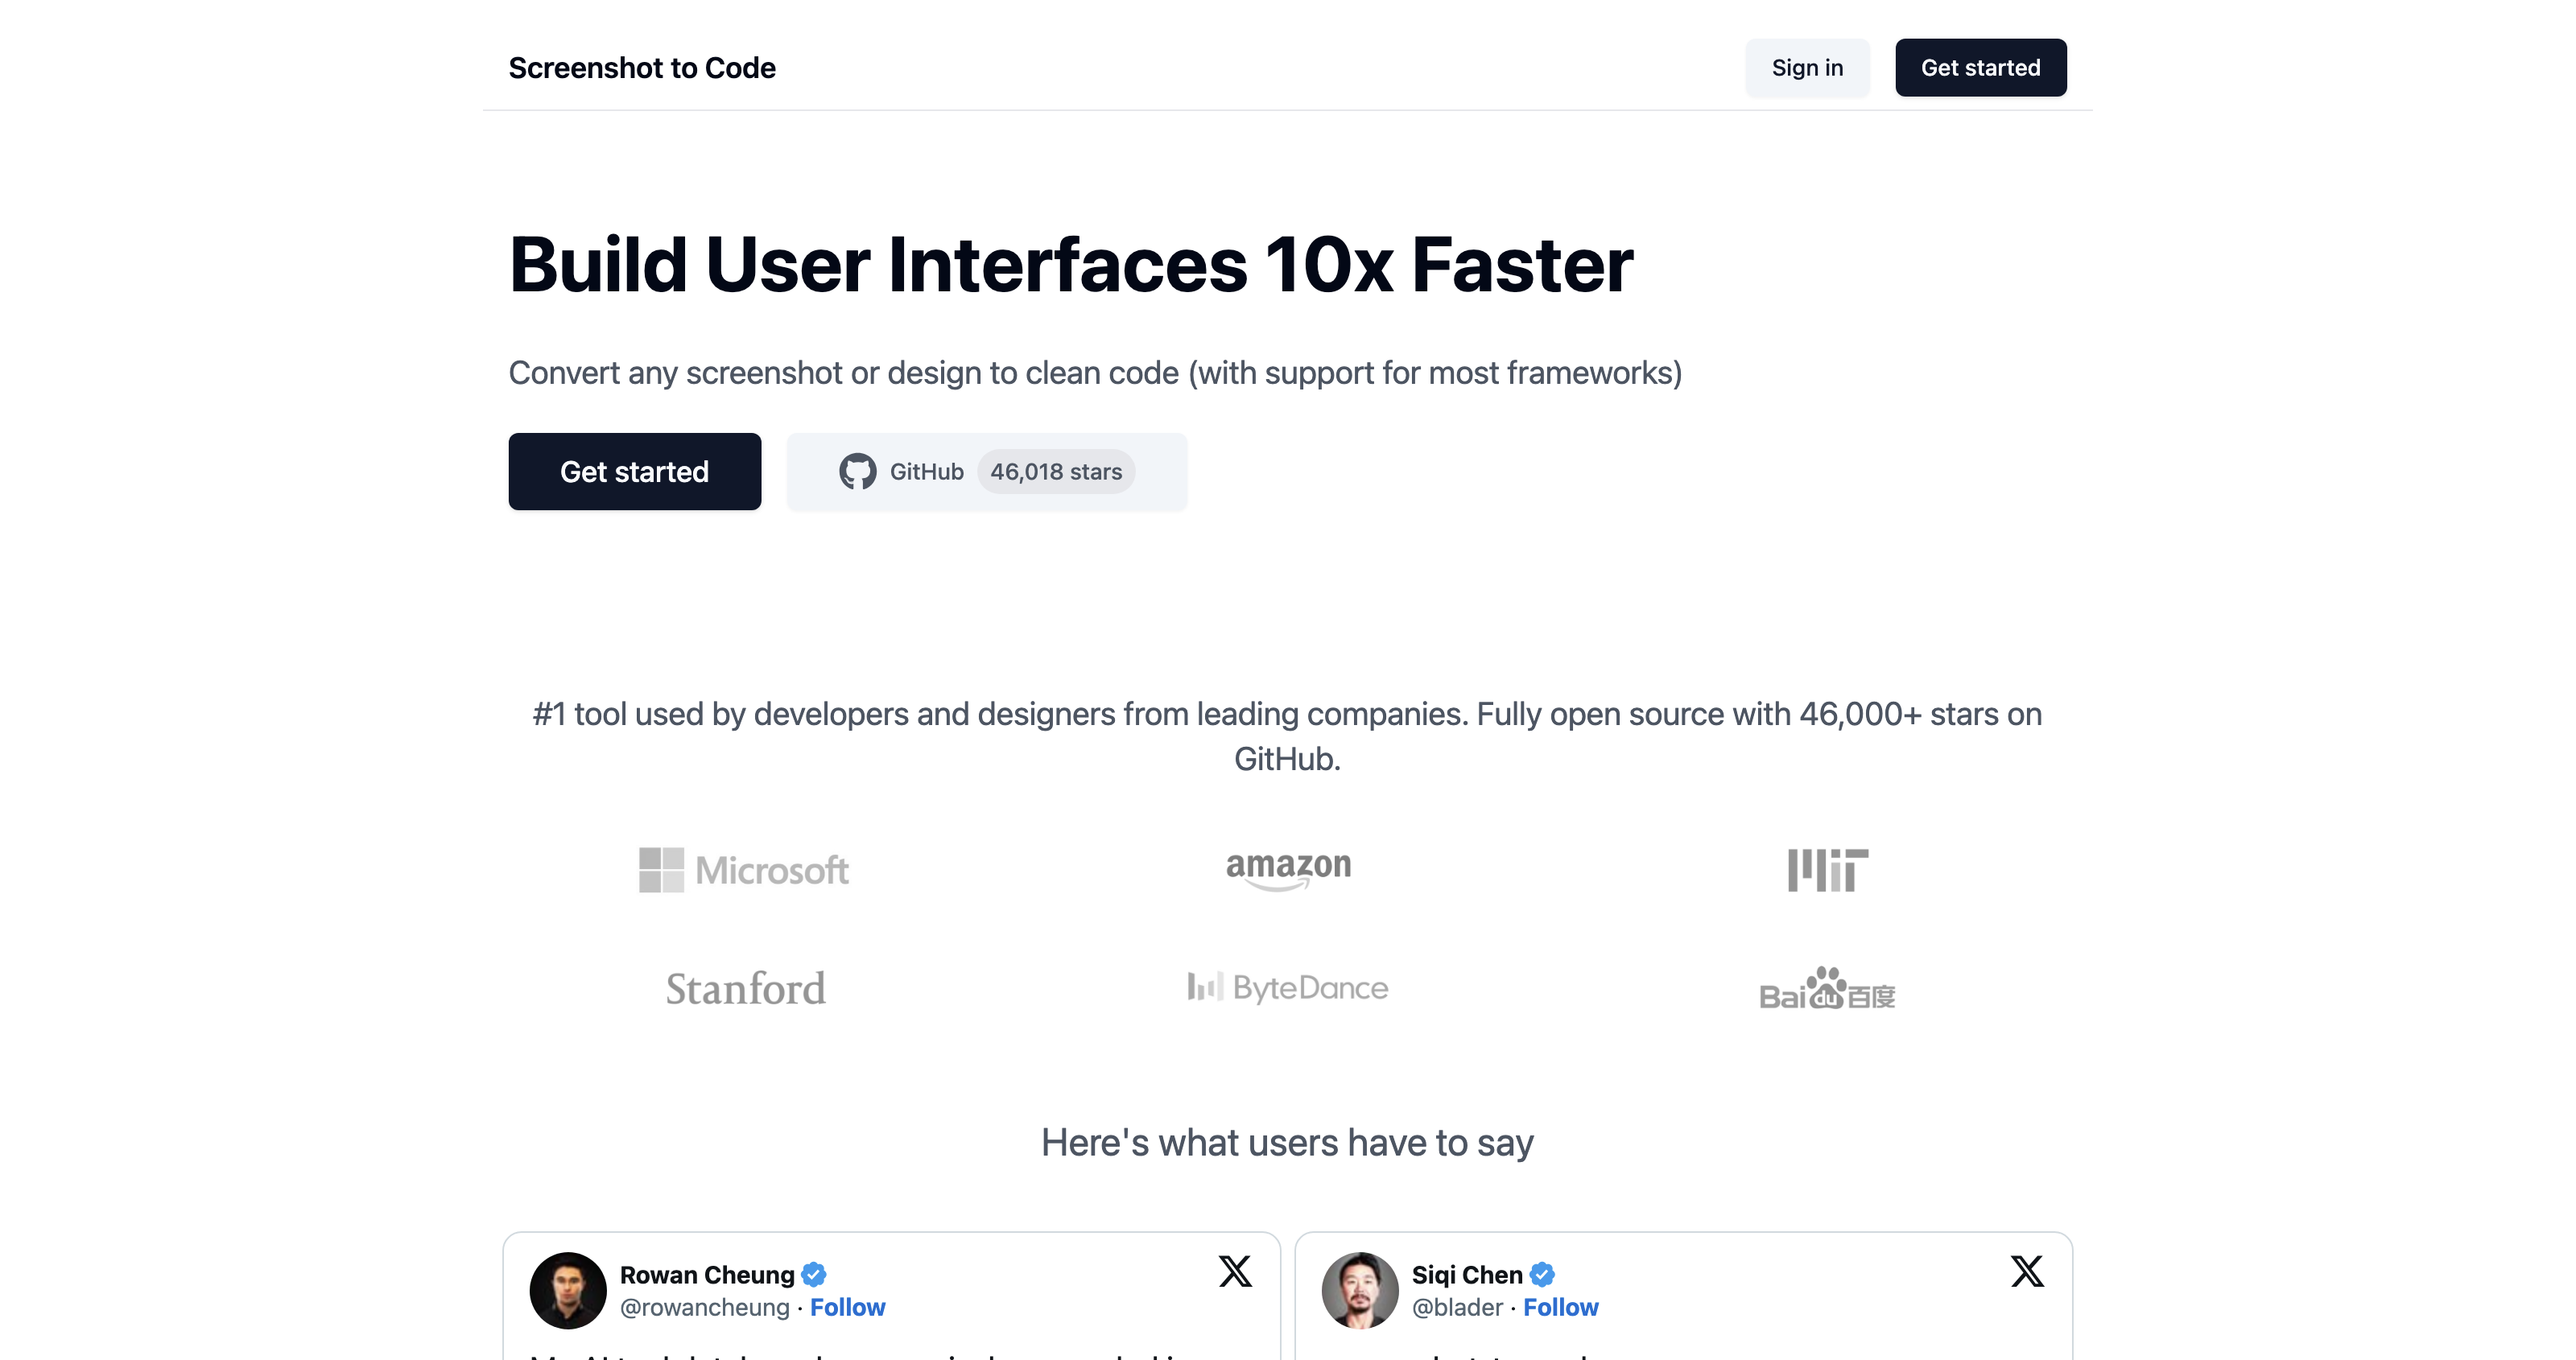Click the ByteDance logo
Image resolution: width=2576 pixels, height=1360 pixels.
[x=1288, y=988]
